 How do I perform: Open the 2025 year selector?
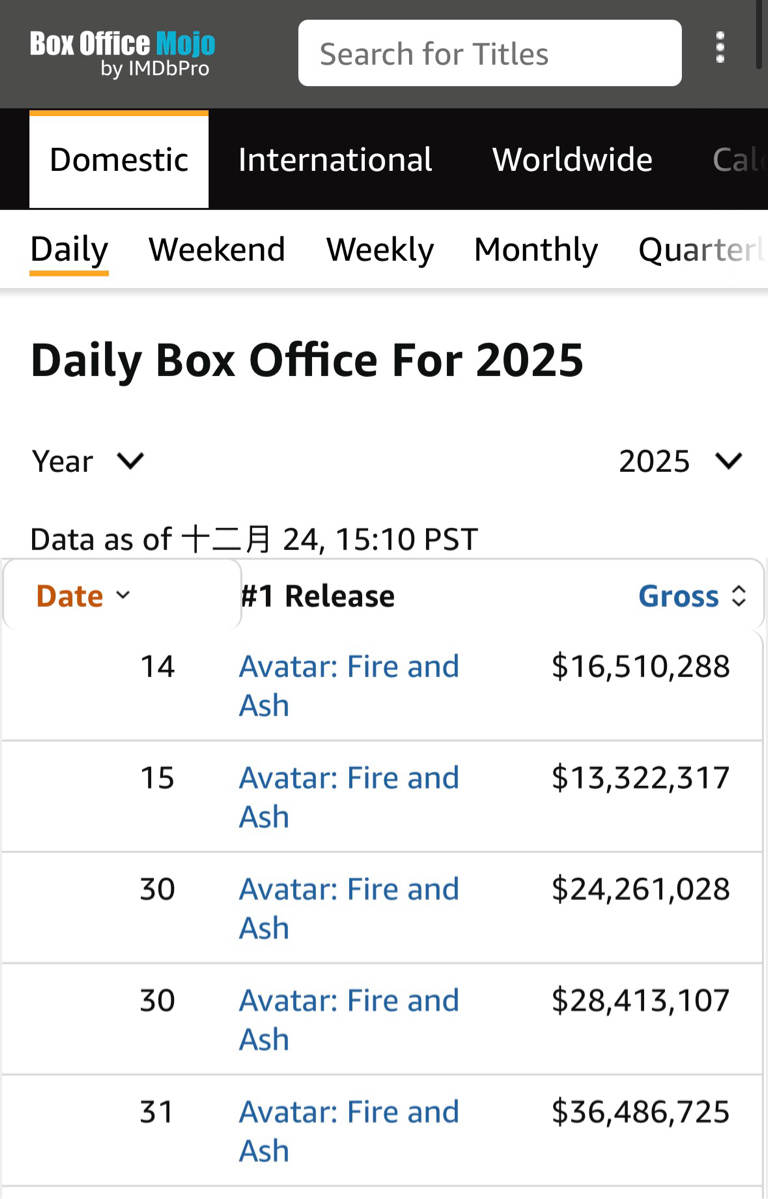pos(680,461)
